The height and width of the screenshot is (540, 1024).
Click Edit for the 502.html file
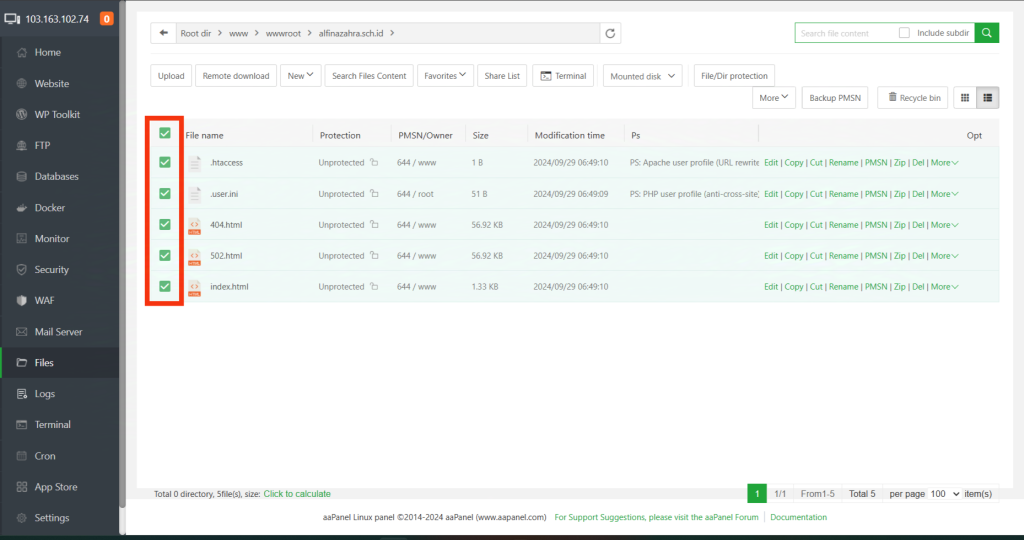coord(770,256)
